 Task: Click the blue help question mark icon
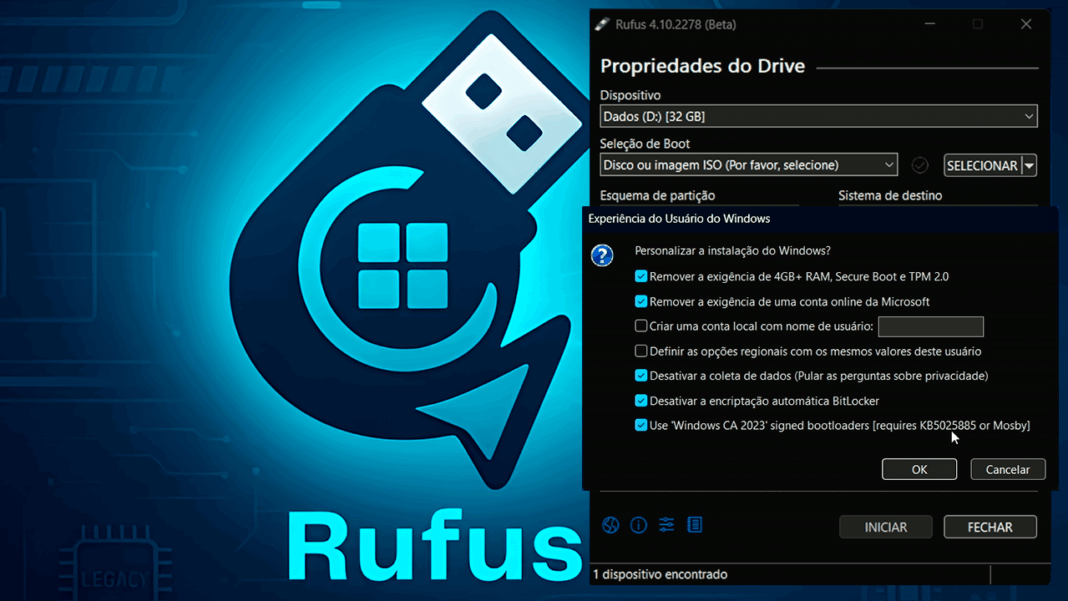click(x=601, y=255)
